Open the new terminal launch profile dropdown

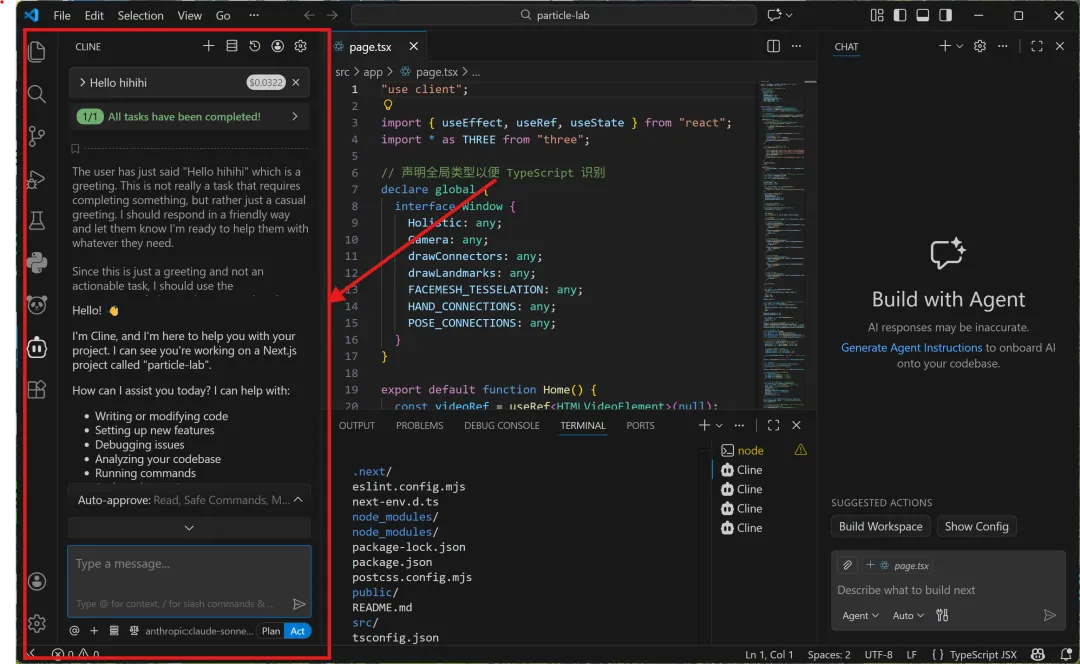coord(719,426)
